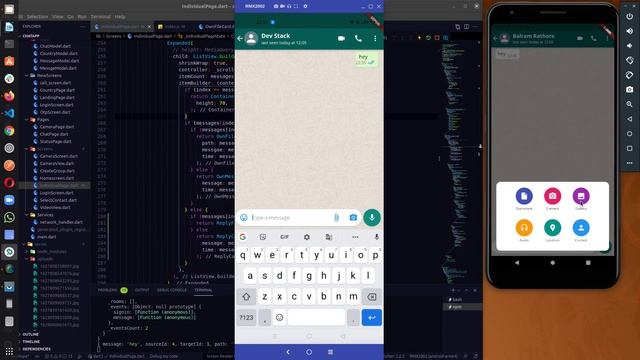This screenshot has width=640, height=360.
Task: Tap the Camera attachment icon in emulator
Action: click(x=552, y=196)
